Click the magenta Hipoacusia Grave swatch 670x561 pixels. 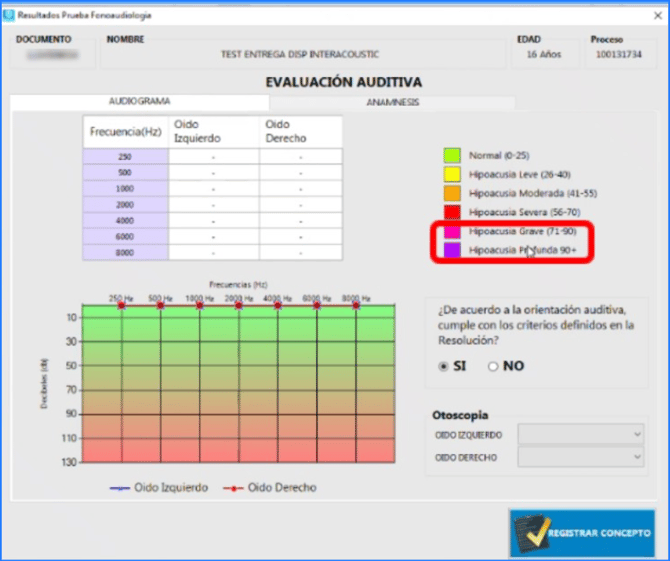(x=452, y=232)
